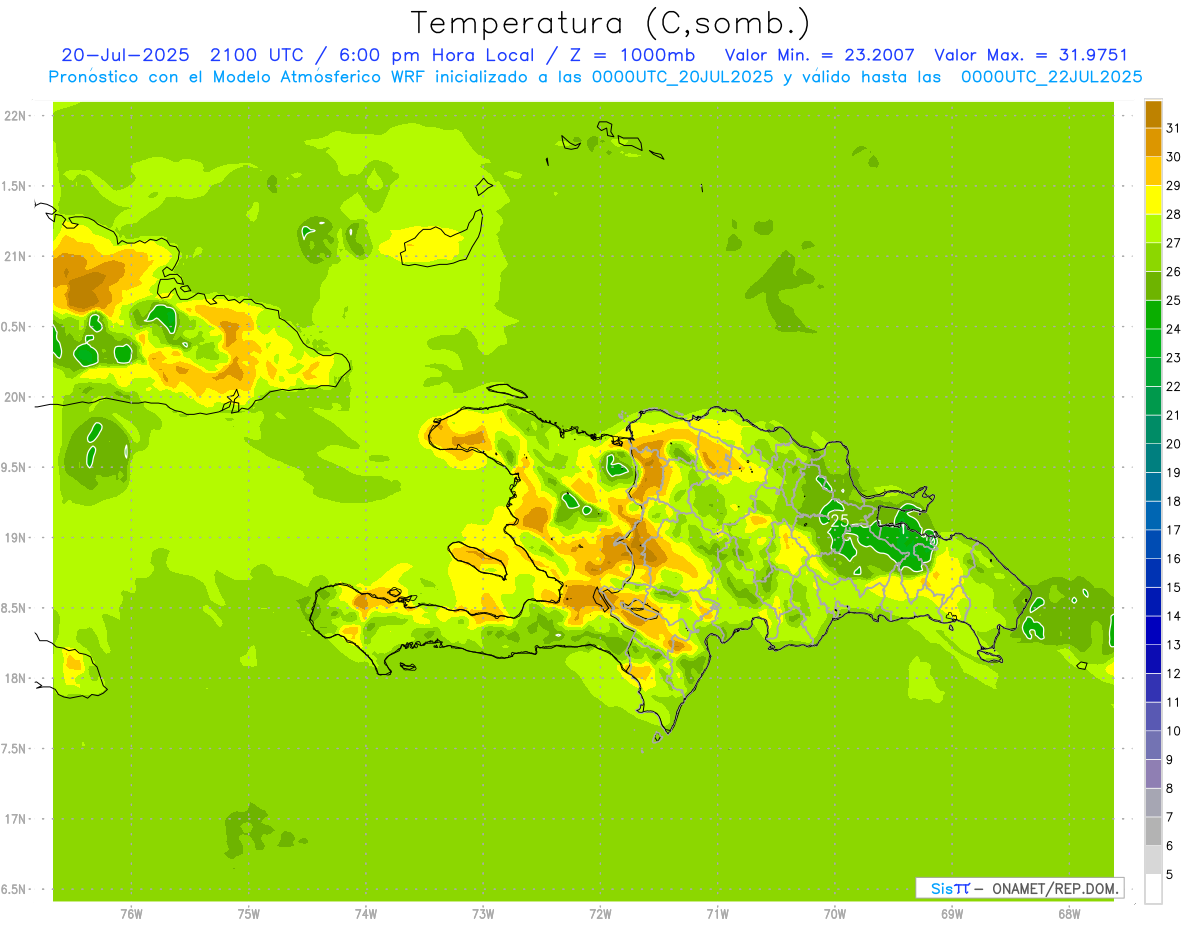Image resolution: width=1200 pixels, height=927 pixels.
Task: Click the "20N" latitude label
Action: click(15, 397)
